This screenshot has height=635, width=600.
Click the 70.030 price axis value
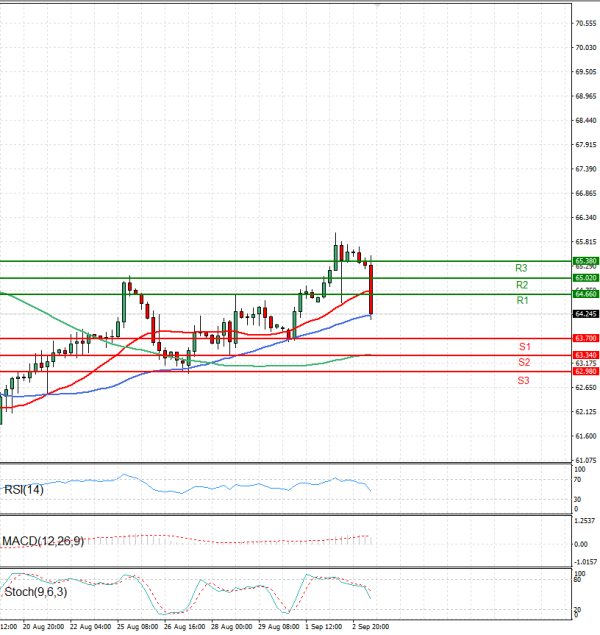click(586, 48)
